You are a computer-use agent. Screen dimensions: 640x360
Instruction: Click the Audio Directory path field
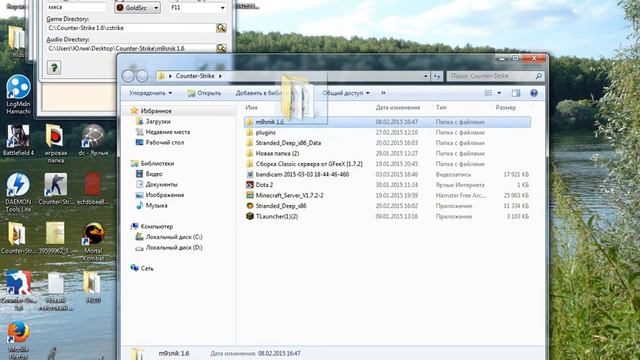pyautogui.click(x=131, y=48)
